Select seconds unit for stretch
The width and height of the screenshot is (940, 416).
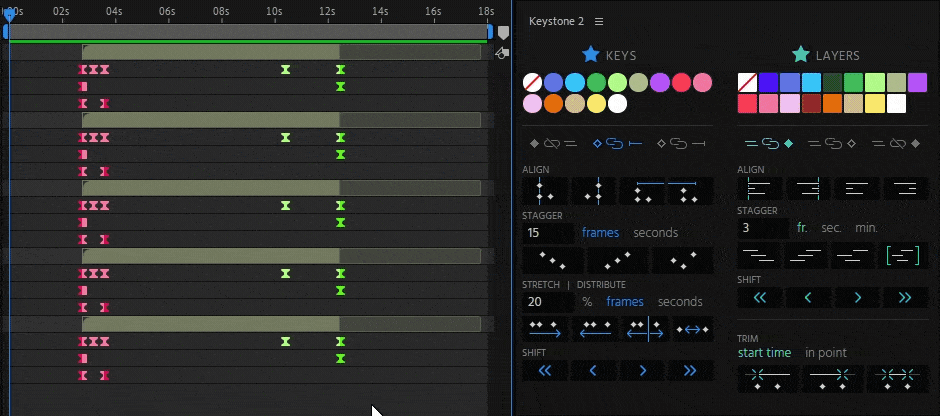(x=680, y=302)
